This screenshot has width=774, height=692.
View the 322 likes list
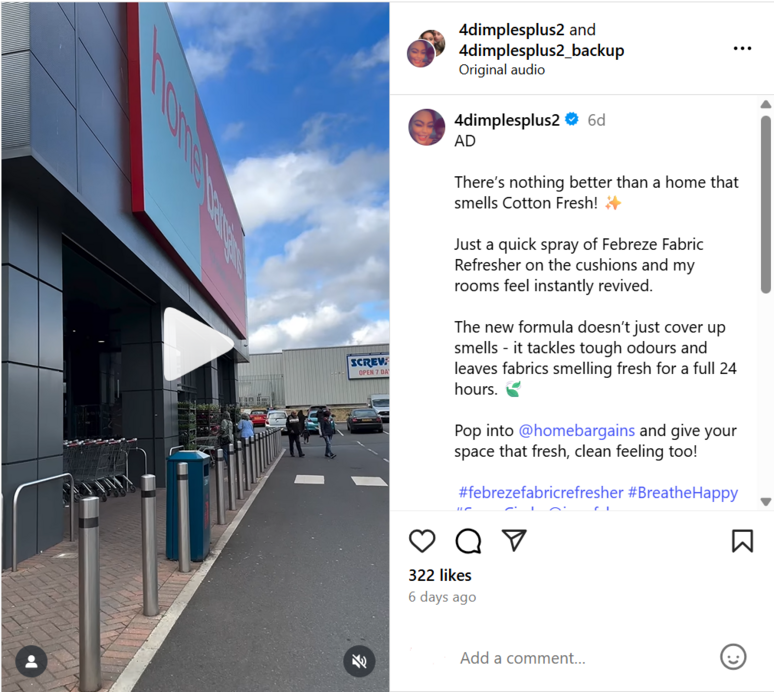point(440,575)
